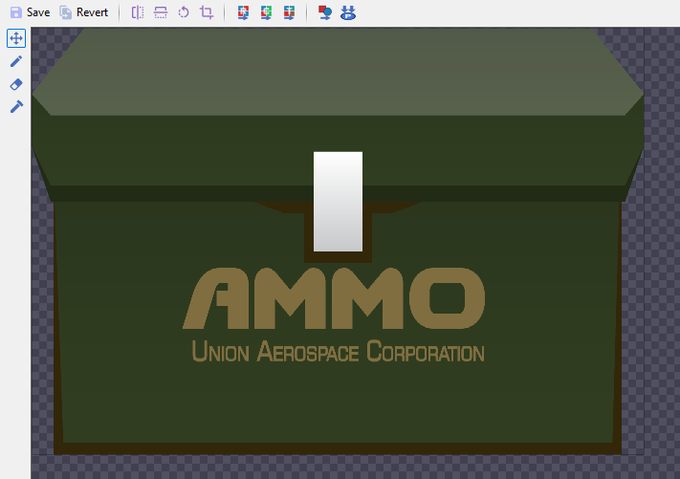The image size is (680, 479).
Task: Flip the image vertically
Action: pyautogui.click(x=160, y=13)
